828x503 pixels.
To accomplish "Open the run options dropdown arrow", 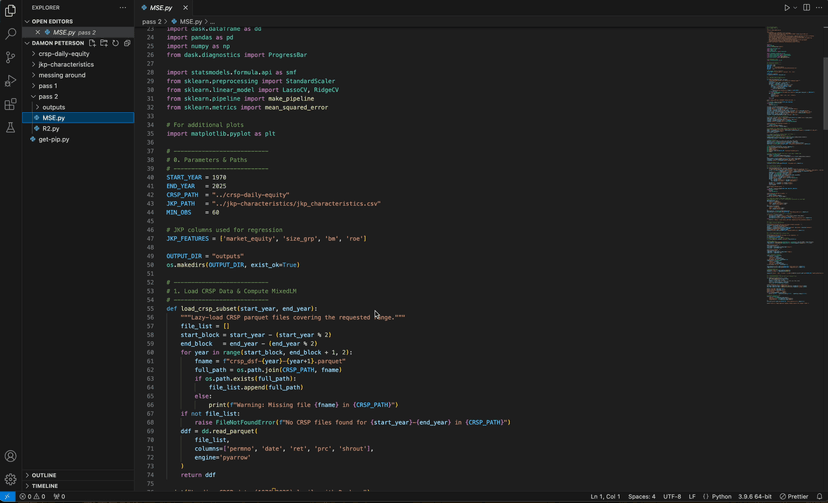I will point(795,7).
